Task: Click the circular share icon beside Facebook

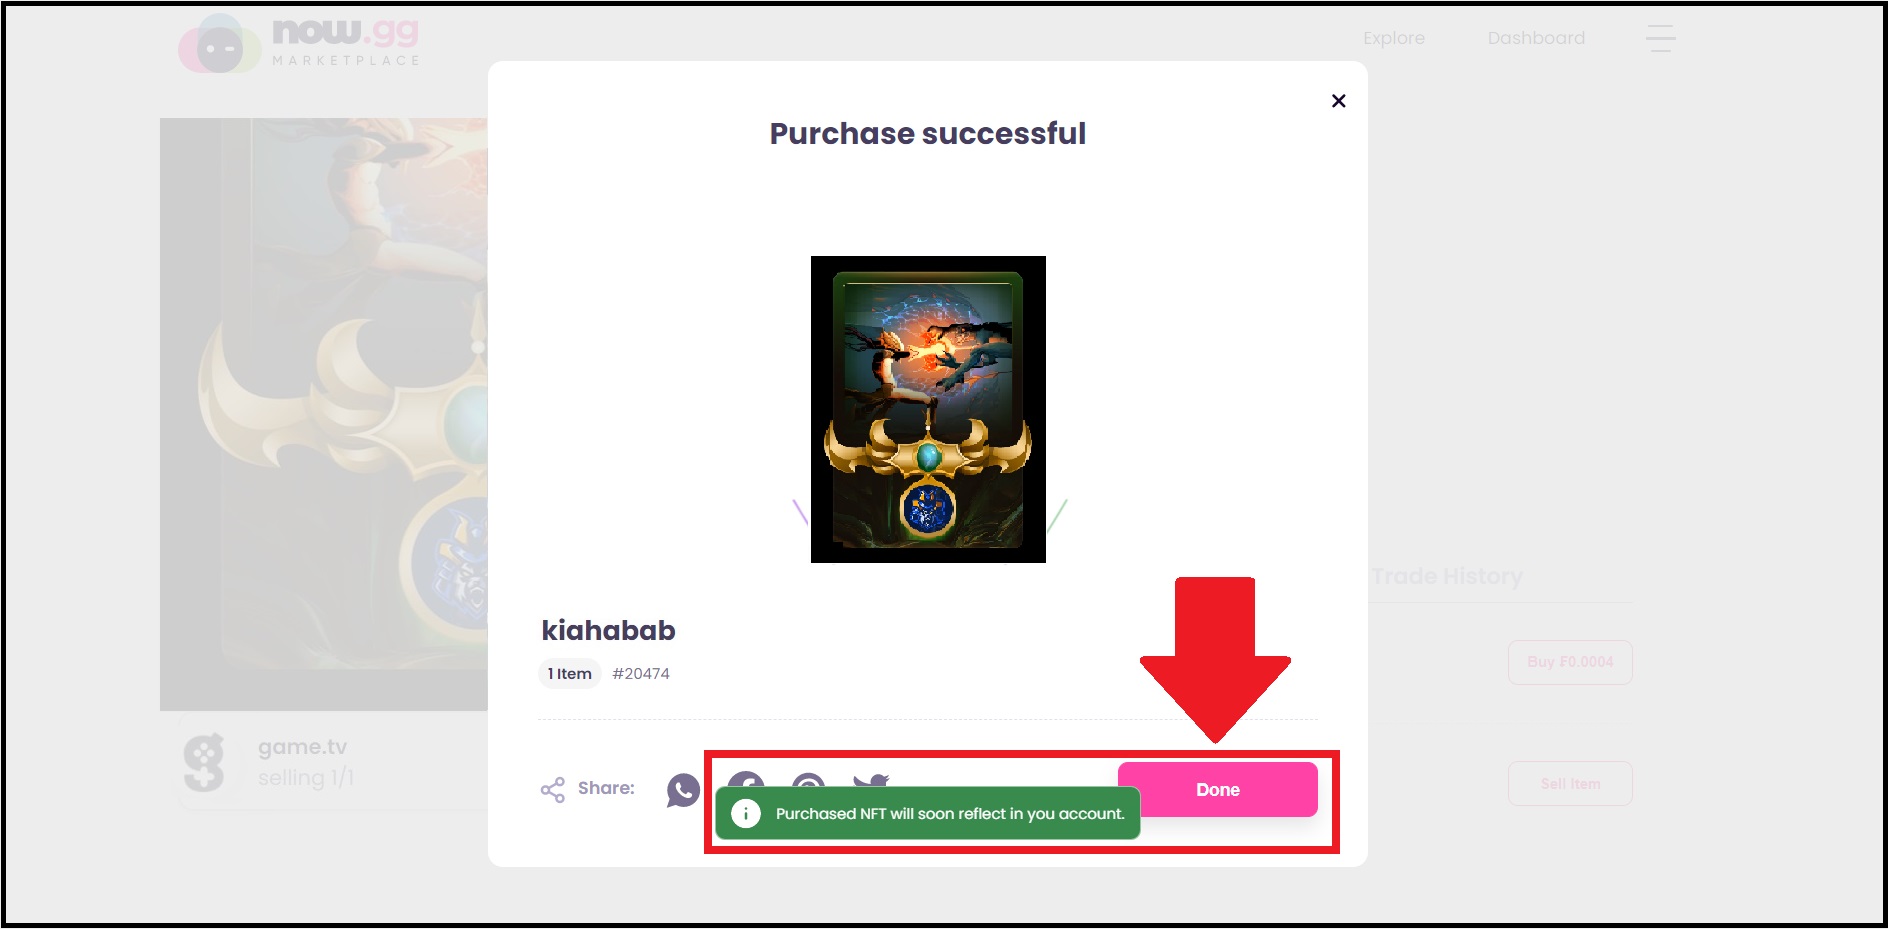Action: pyautogui.click(x=808, y=780)
